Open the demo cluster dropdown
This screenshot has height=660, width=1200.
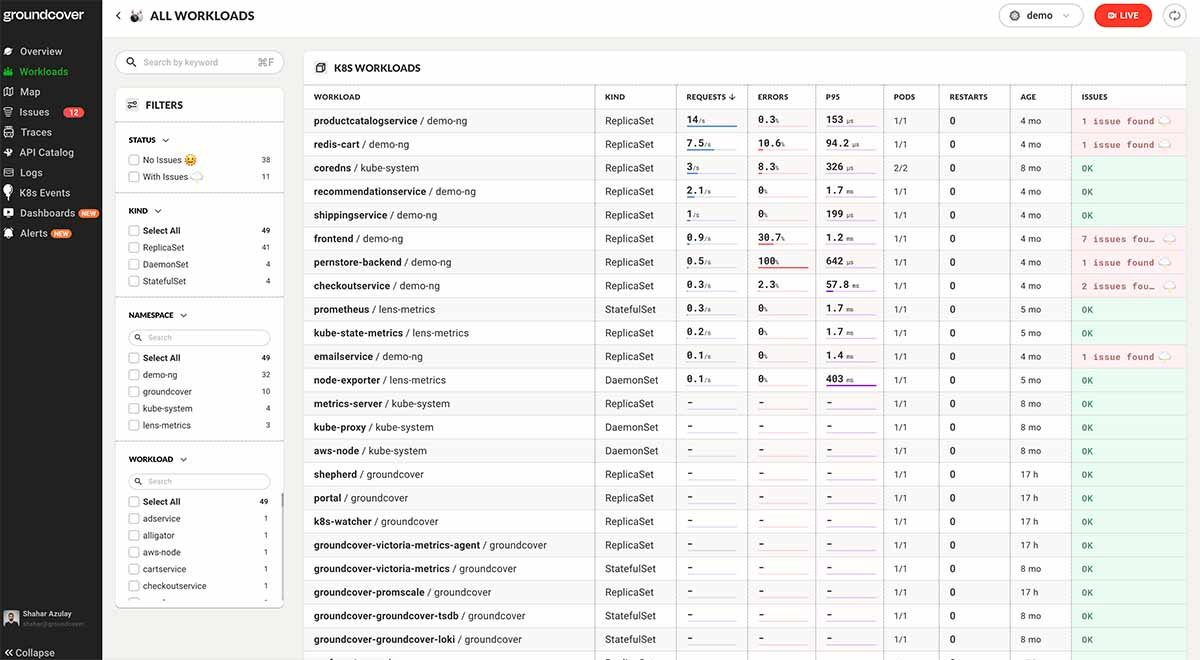pos(1041,16)
